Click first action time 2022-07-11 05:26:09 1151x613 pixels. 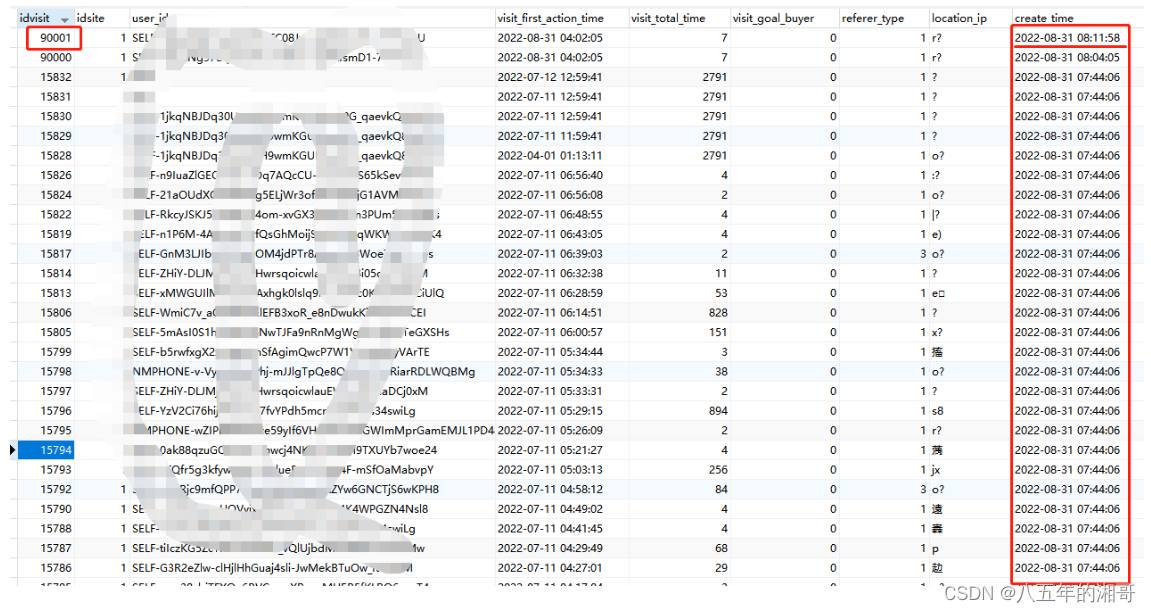click(x=550, y=430)
